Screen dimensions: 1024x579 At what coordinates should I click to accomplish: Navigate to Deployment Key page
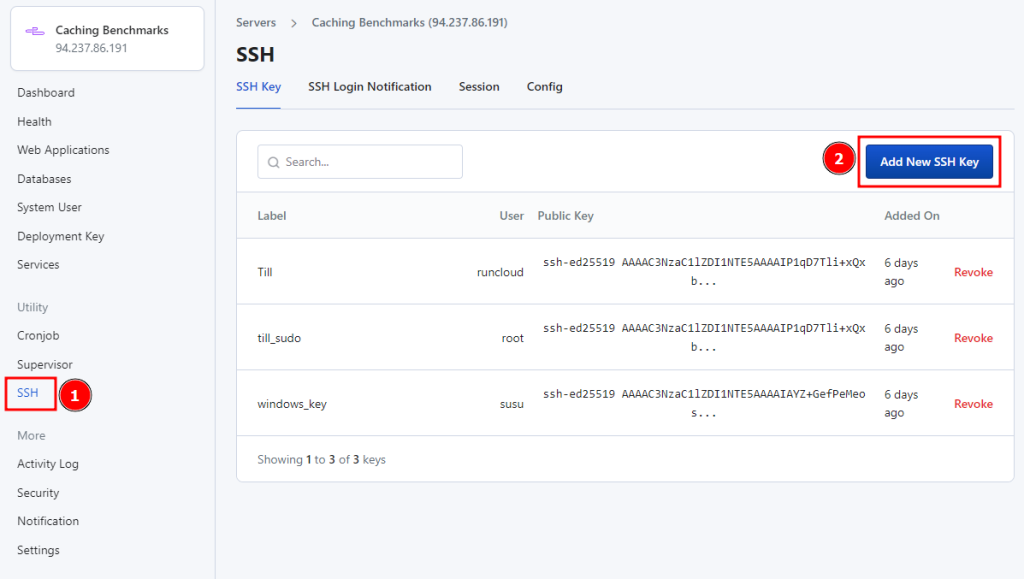[x=60, y=237]
